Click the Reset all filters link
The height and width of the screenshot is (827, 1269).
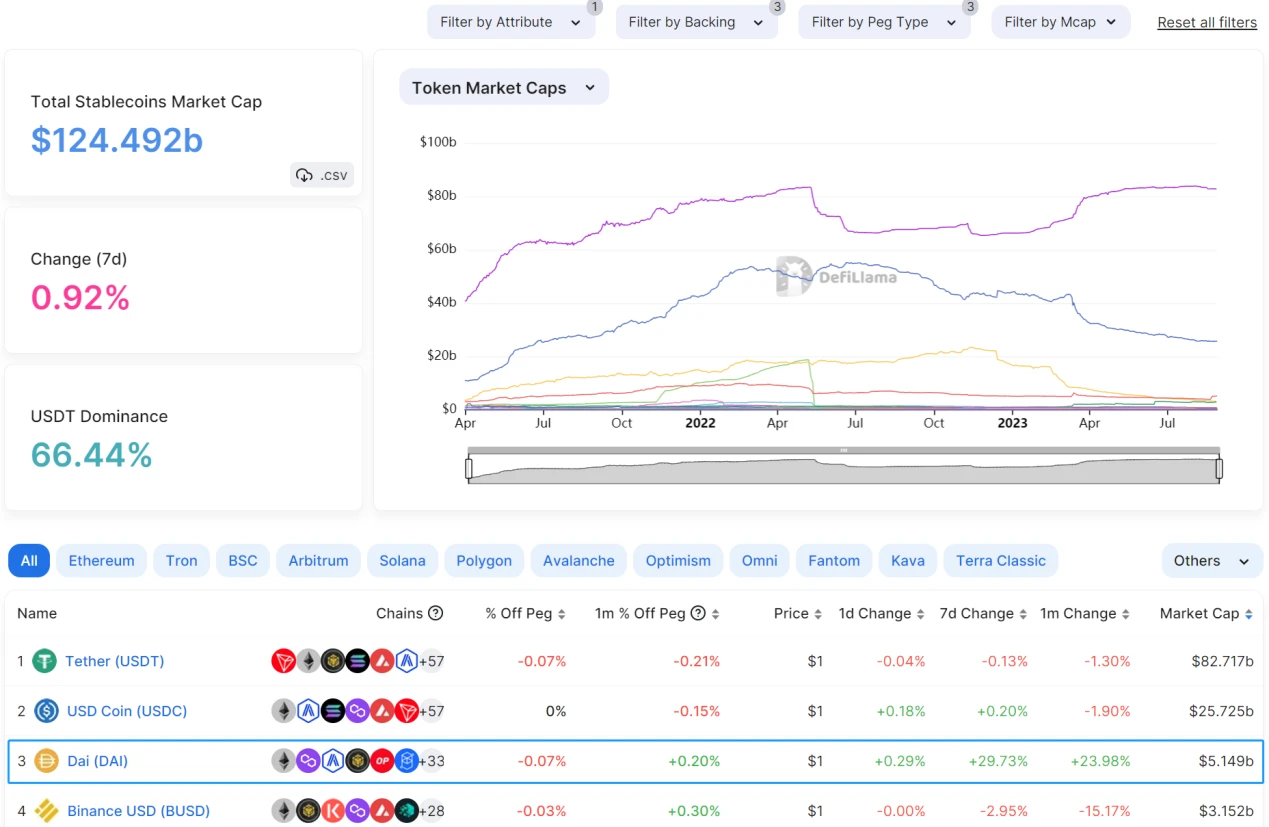(1207, 22)
